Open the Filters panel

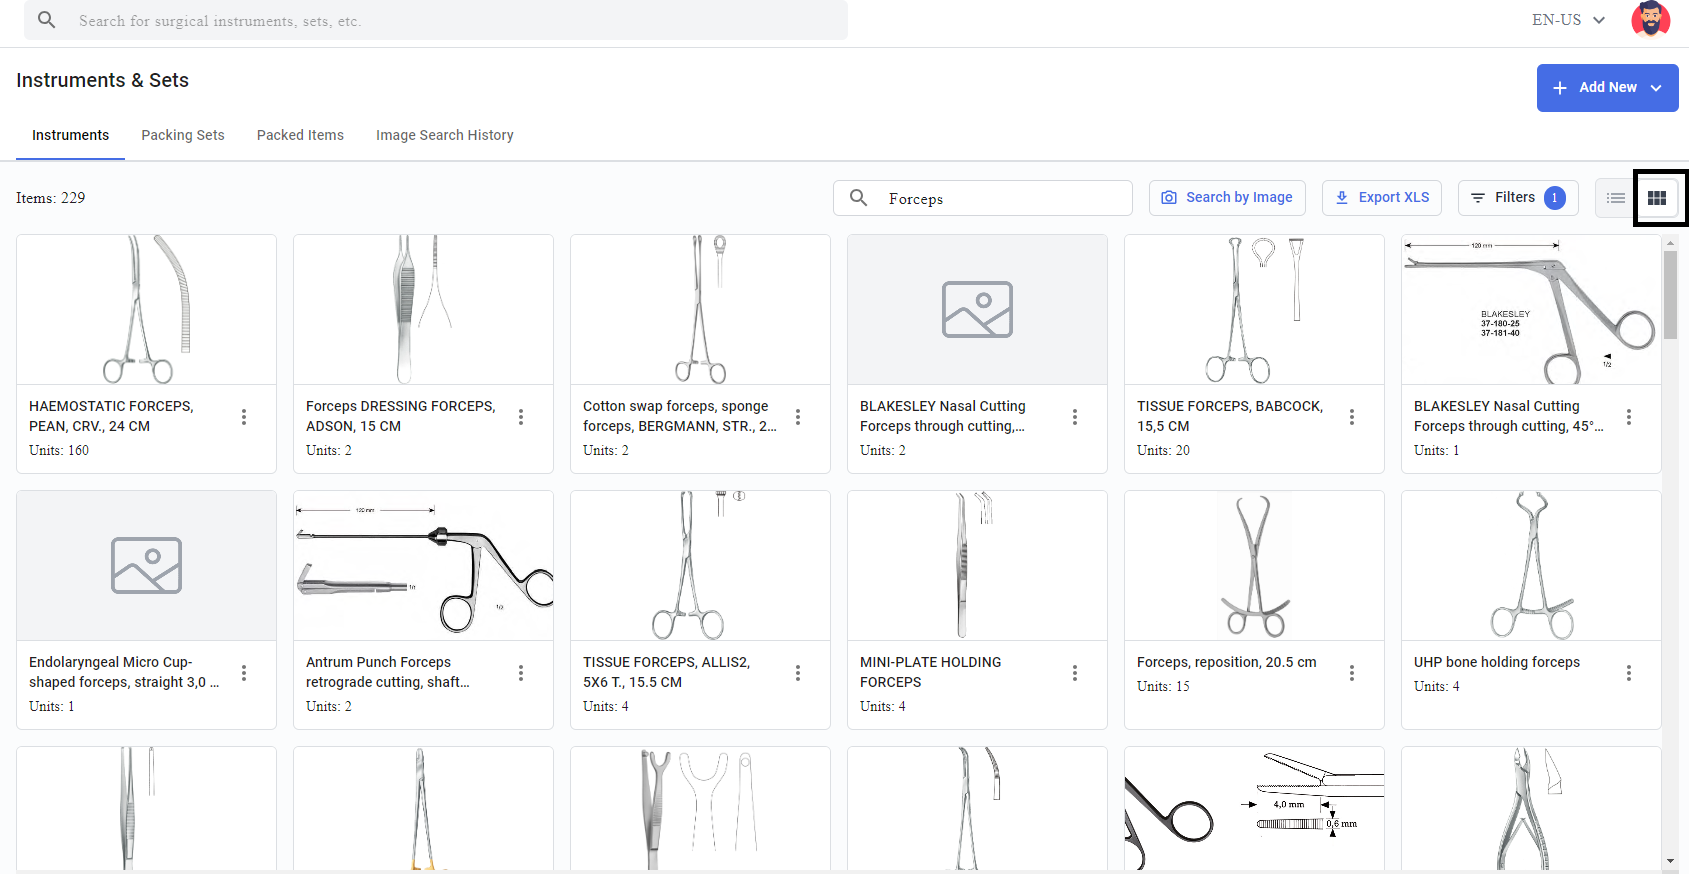1518,198
